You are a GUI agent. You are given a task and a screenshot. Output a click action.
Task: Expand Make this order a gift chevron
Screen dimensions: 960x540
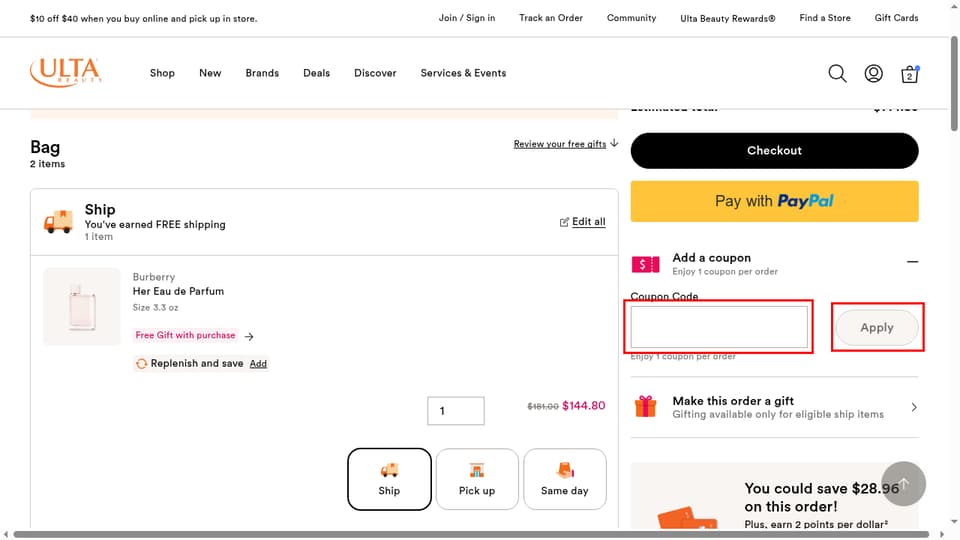tap(913, 407)
